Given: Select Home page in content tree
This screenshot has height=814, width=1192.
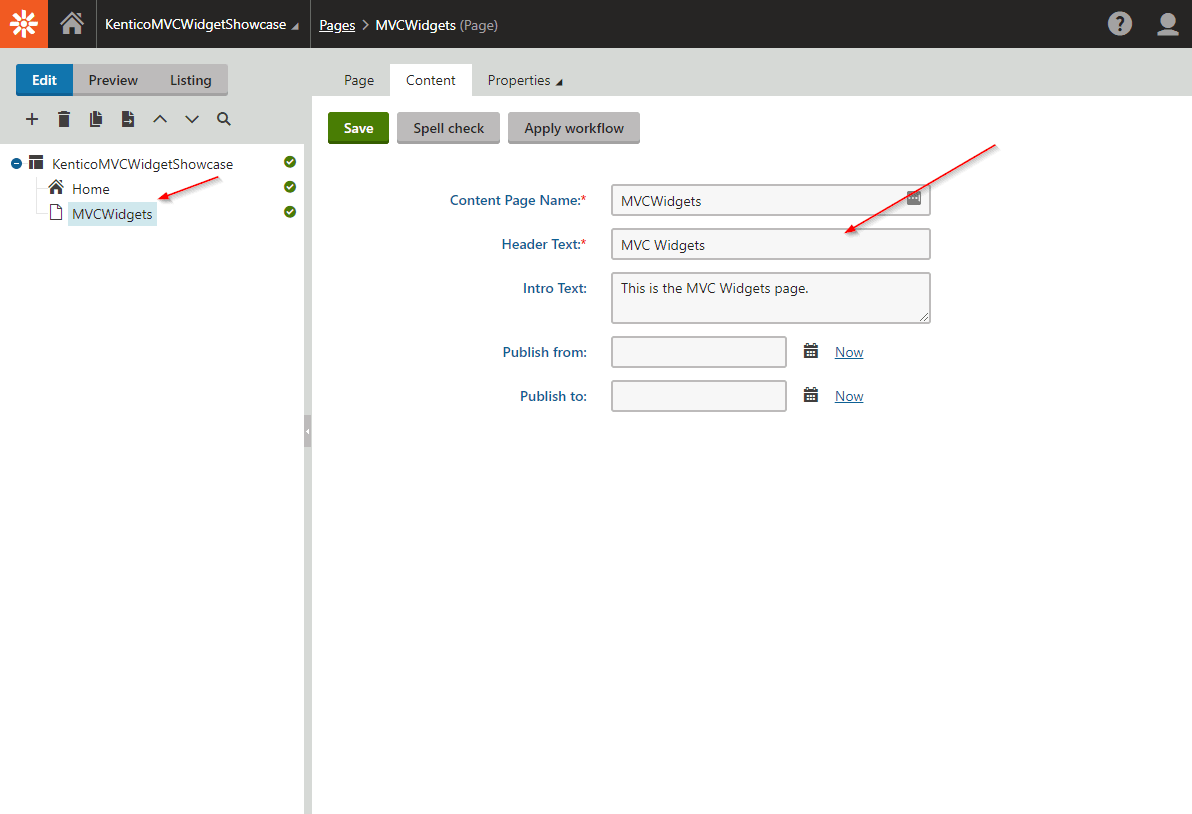Looking at the screenshot, I should click(90, 189).
